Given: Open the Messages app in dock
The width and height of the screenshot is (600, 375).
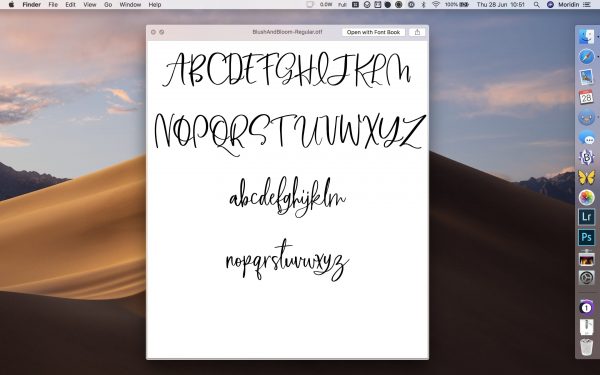Looking at the screenshot, I should coord(586,137).
